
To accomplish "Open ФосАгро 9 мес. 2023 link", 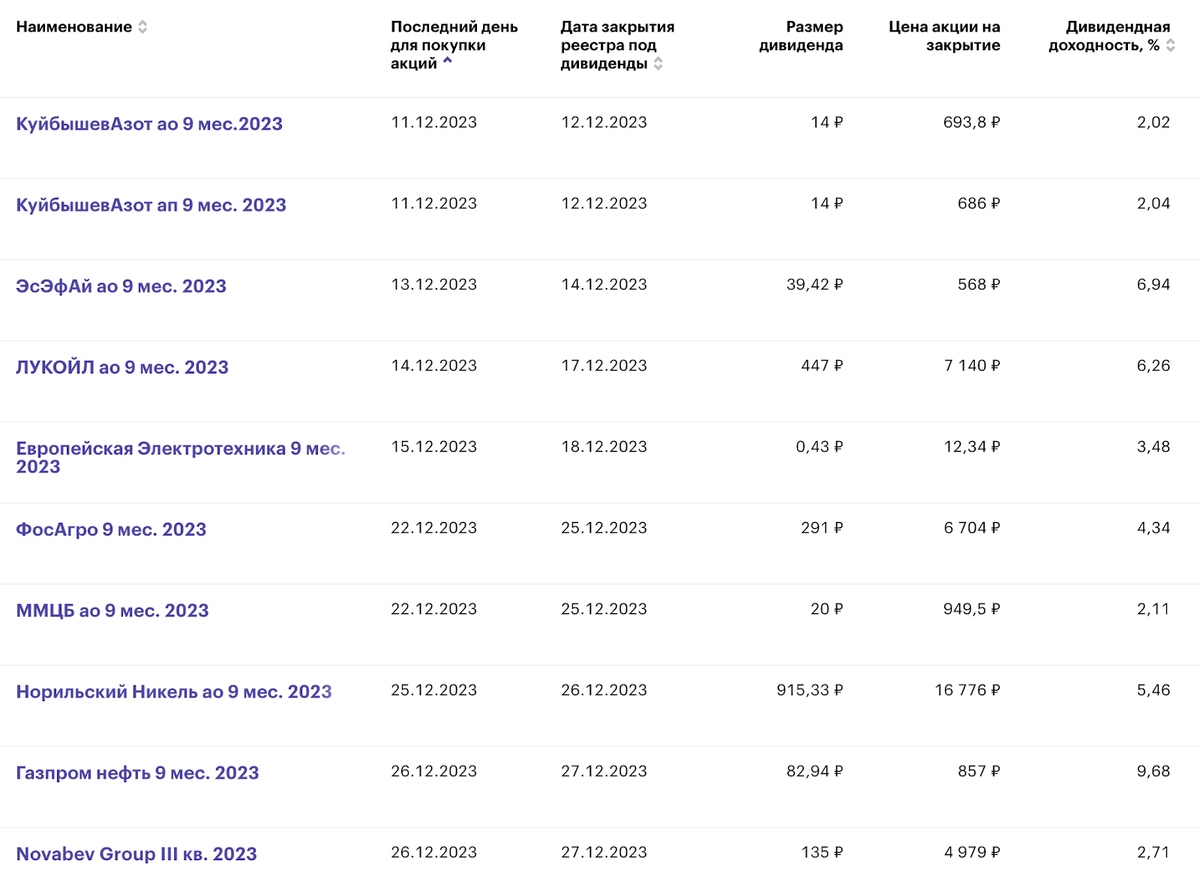I will [111, 529].
